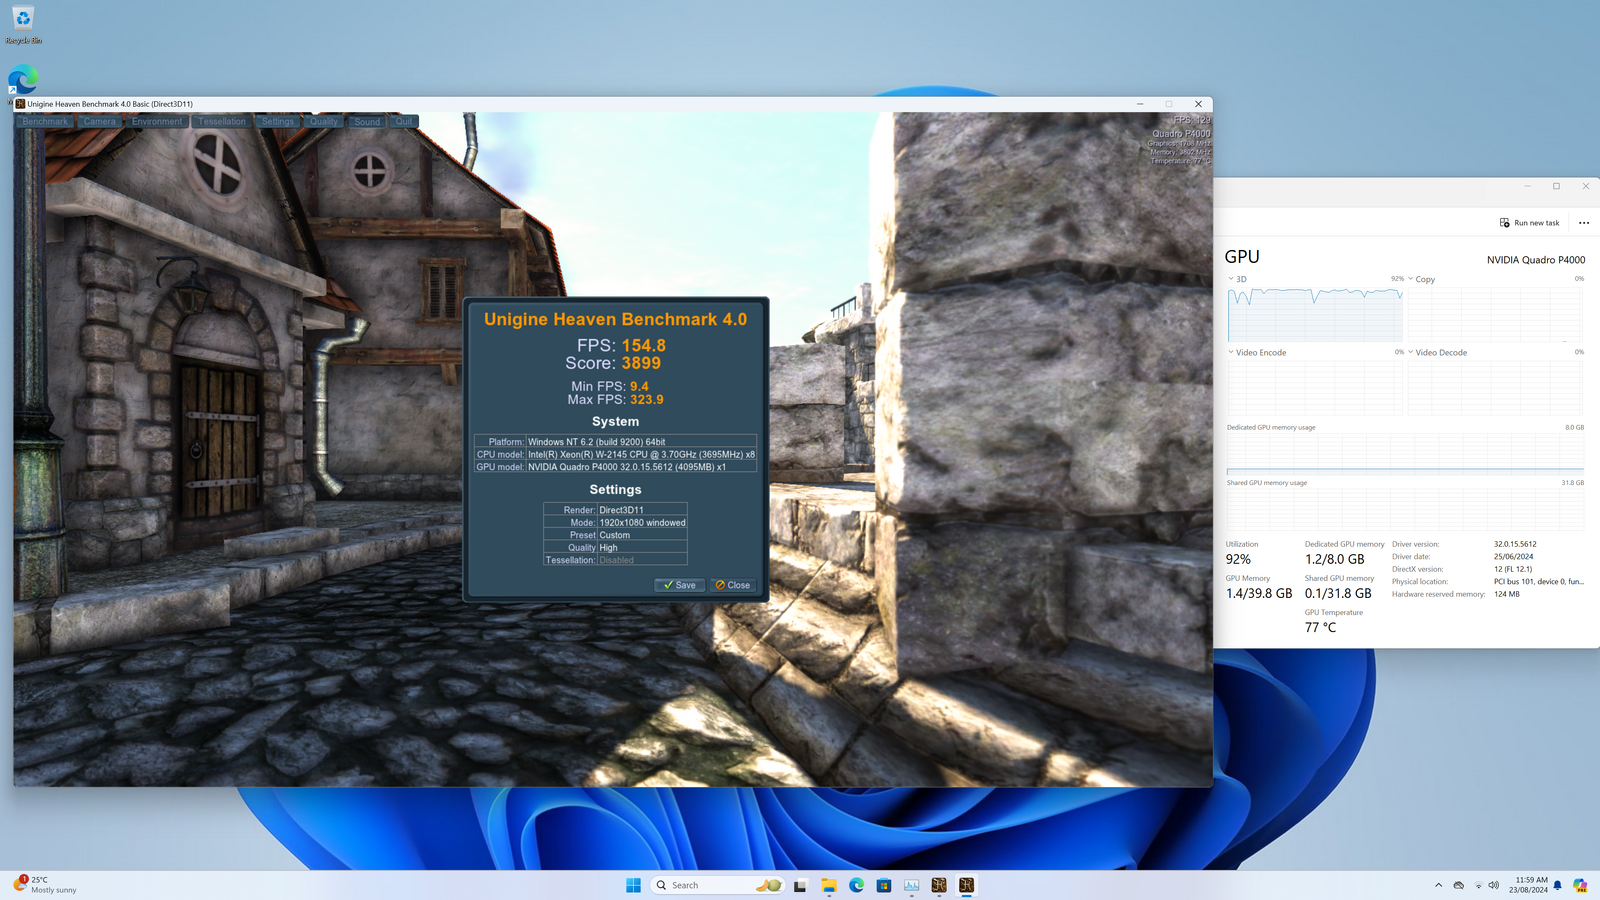Open the Microsoft Edge desktop shortcut
1600x900 pixels.
(22, 80)
